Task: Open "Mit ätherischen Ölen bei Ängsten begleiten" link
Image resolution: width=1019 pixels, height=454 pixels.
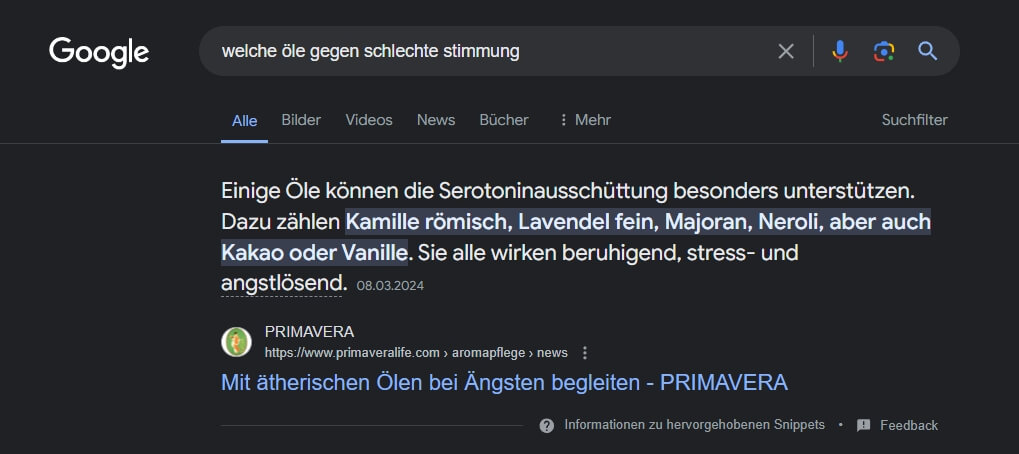Action: point(504,382)
